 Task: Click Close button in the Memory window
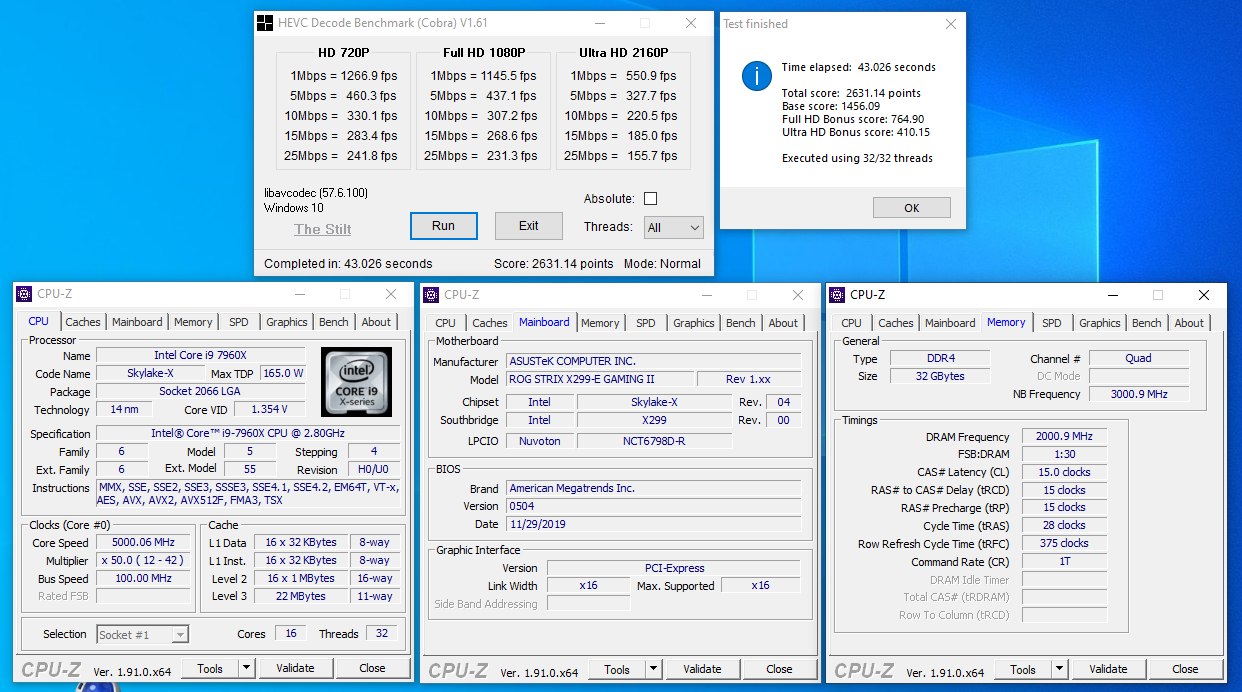pyautogui.click(x=1186, y=669)
